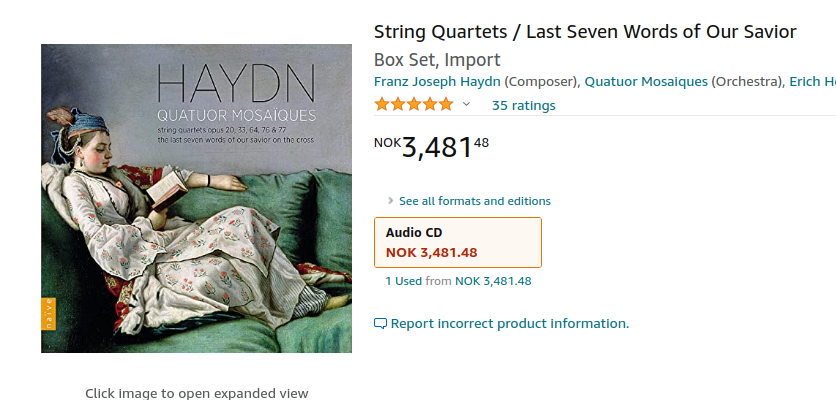Open See all formats and editions
Image resolution: width=836 pixels, height=400 pixels.
click(x=474, y=201)
